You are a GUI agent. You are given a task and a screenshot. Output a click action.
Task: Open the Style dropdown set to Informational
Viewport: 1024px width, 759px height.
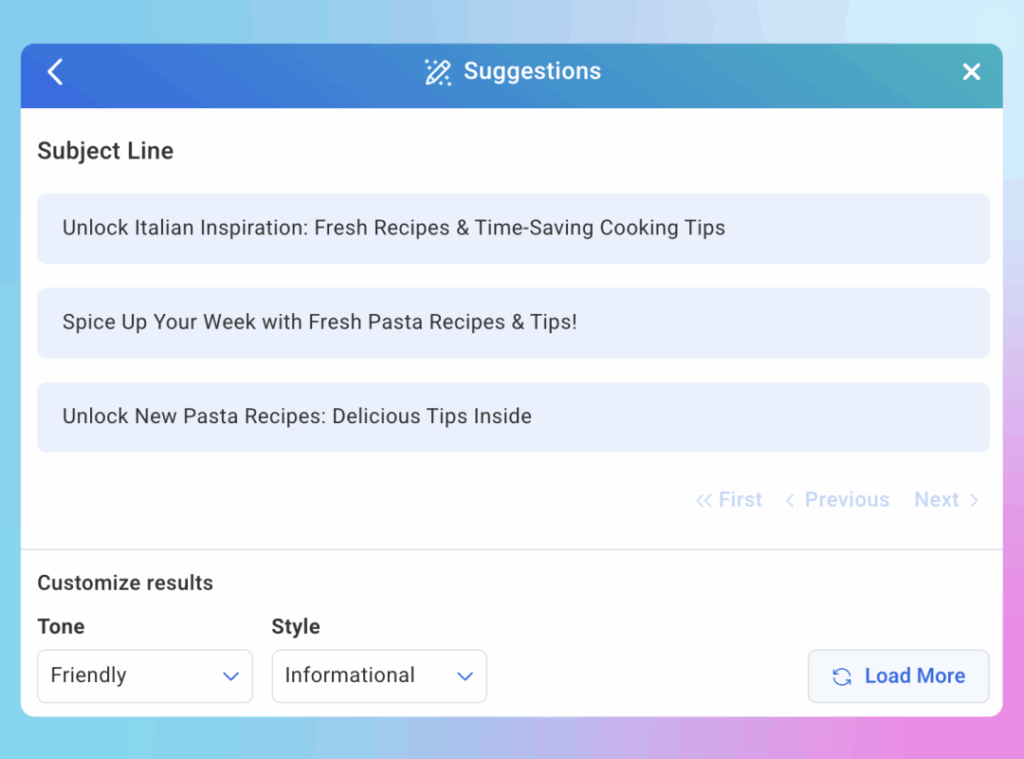click(x=379, y=676)
